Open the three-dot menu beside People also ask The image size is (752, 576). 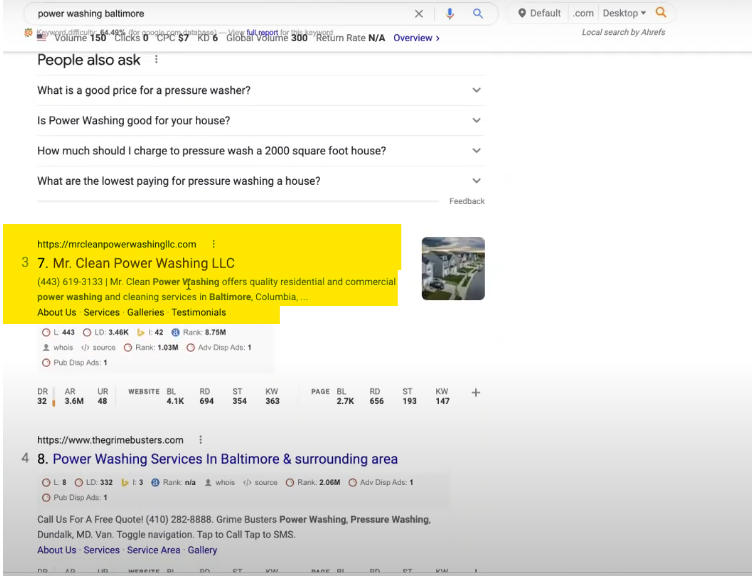[x=156, y=59]
